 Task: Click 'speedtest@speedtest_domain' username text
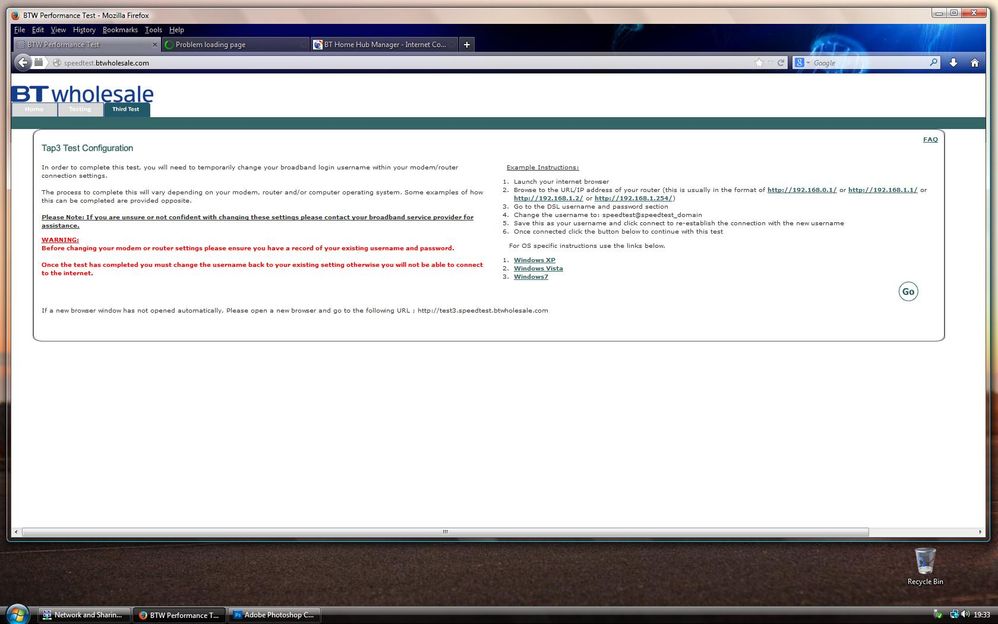pyautogui.click(x=652, y=215)
